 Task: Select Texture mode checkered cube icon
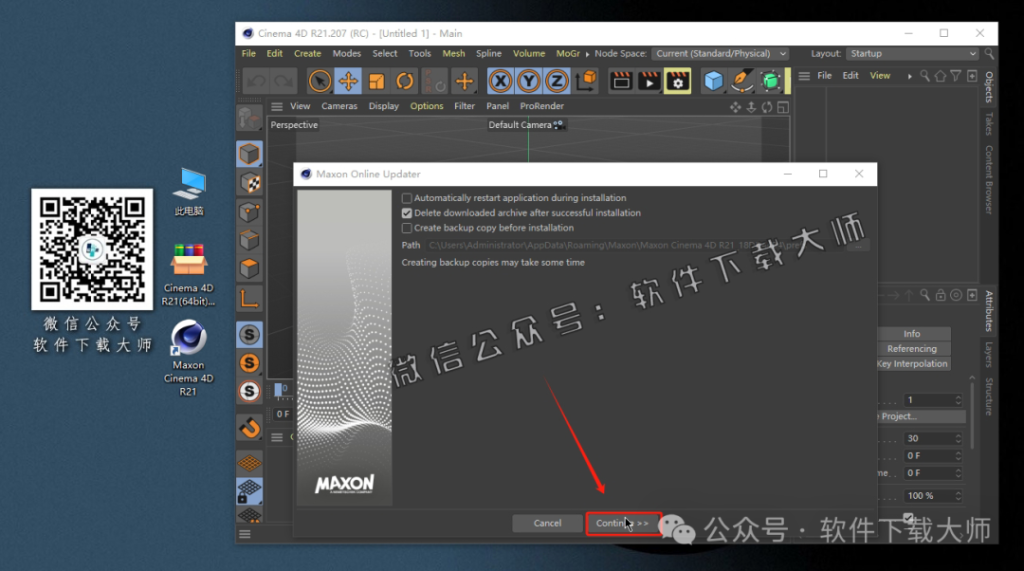click(249, 183)
